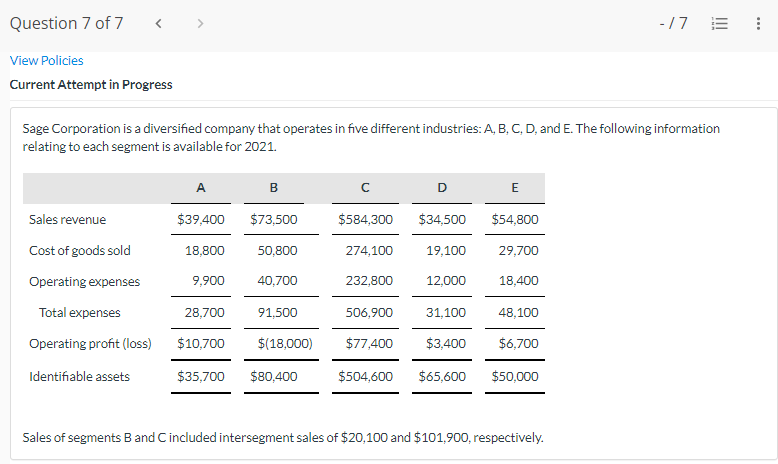
Task: Click the Sage Corporation problem description paragraph
Action: [371, 137]
